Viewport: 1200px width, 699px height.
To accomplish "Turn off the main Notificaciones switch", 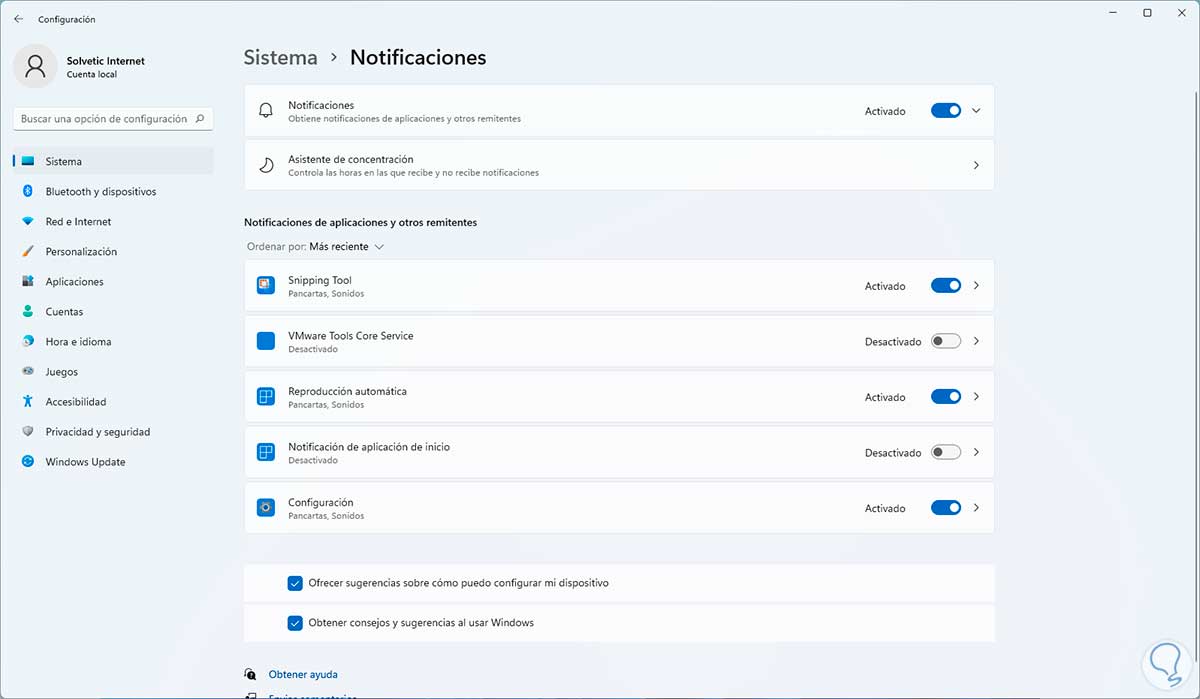I will point(946,111).
